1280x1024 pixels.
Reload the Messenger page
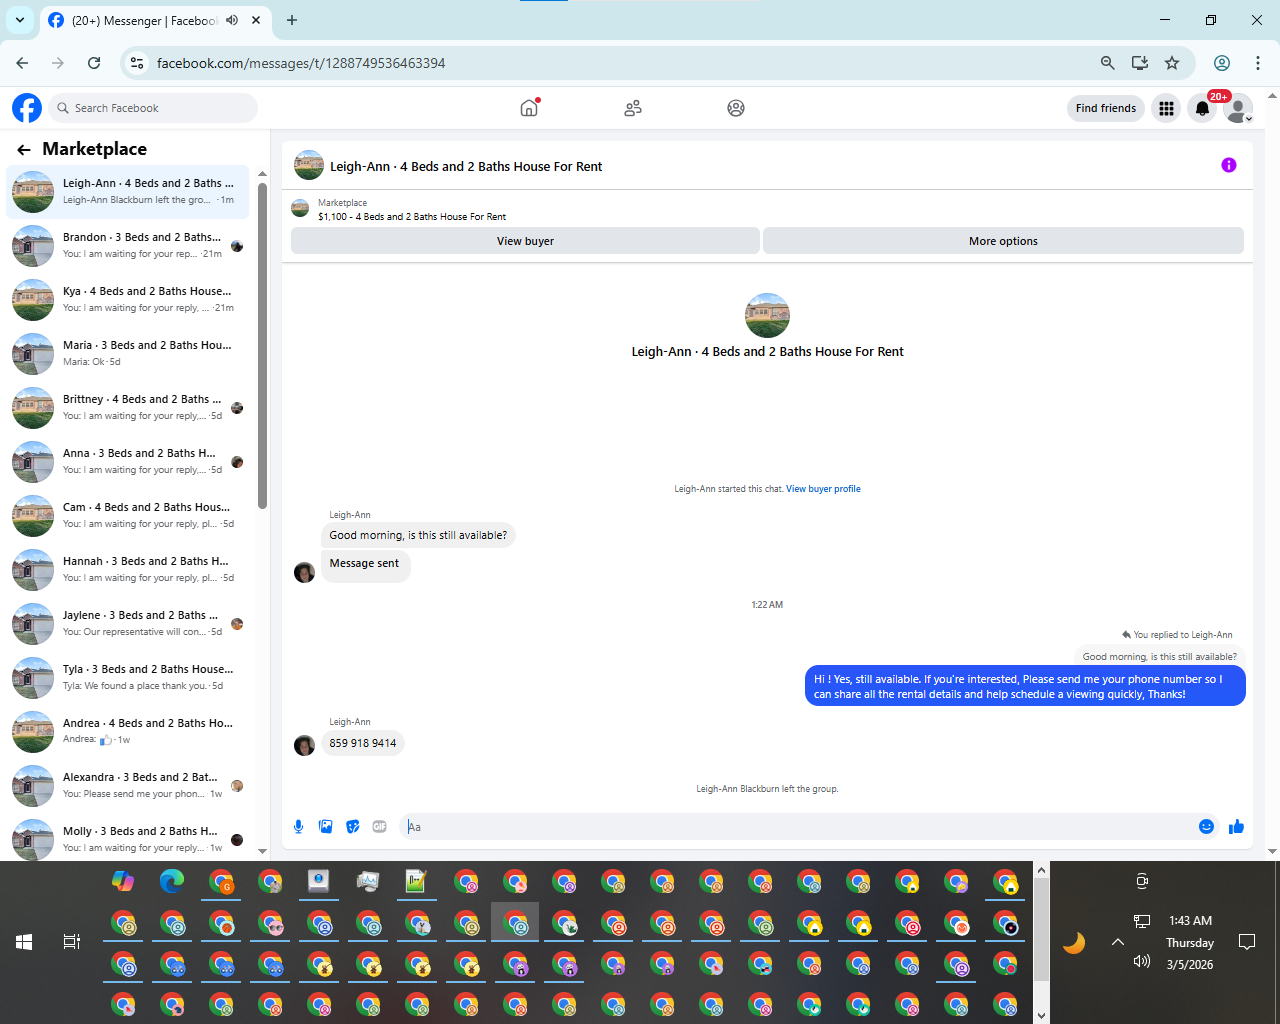(x=94, y=63)
